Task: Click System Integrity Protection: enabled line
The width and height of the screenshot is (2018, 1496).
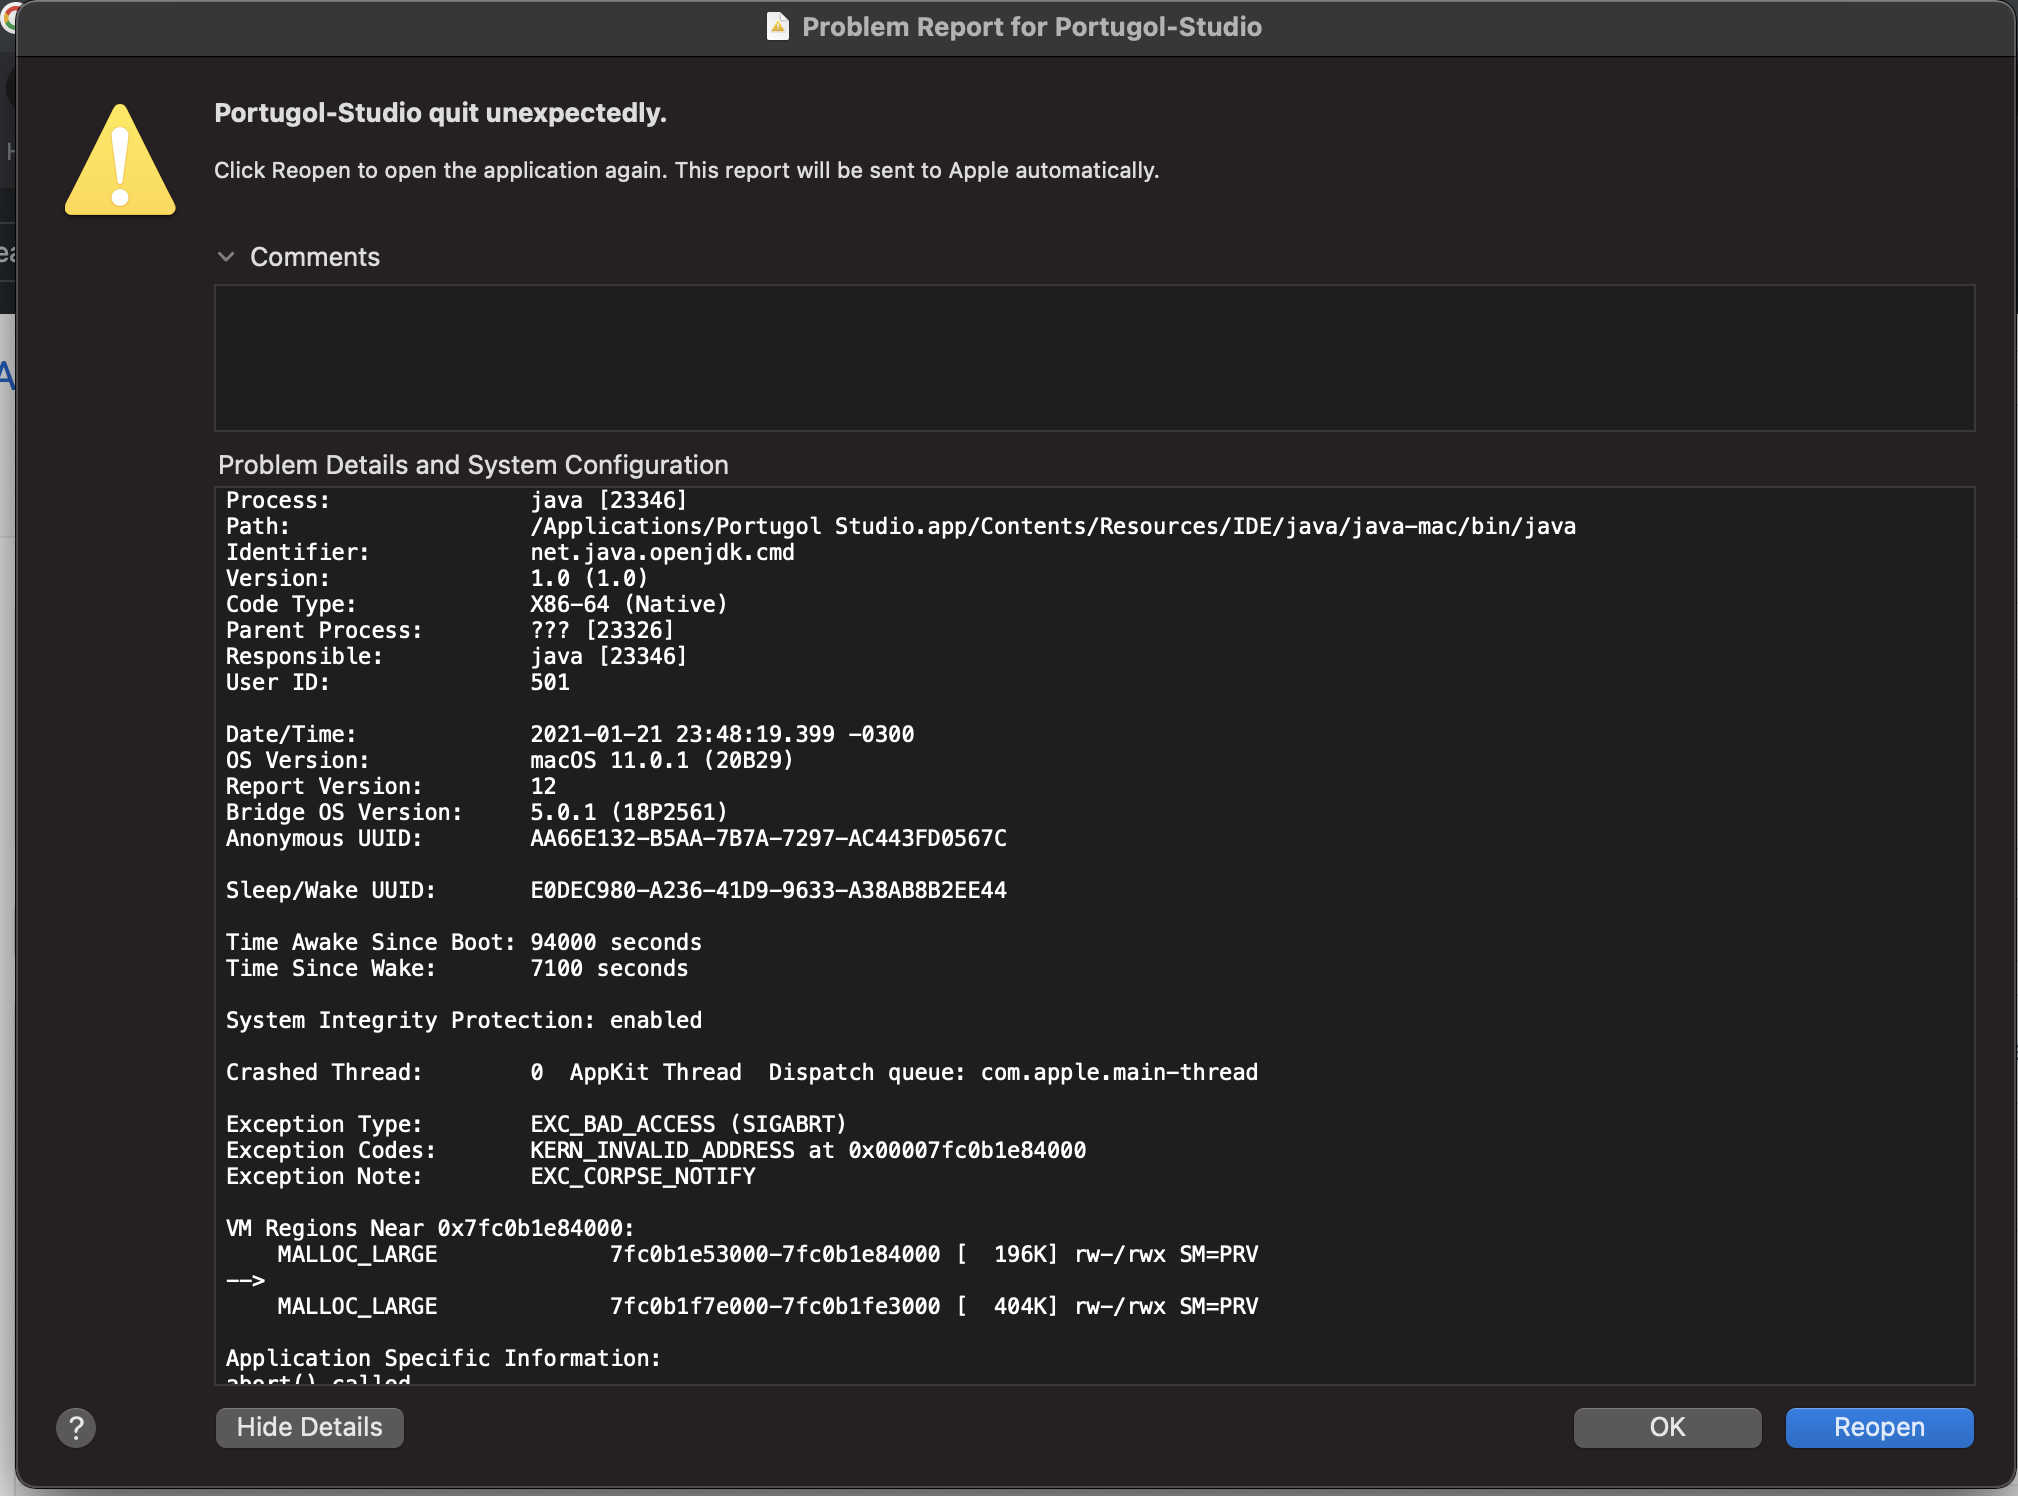Action: (x=464, y=1020)
